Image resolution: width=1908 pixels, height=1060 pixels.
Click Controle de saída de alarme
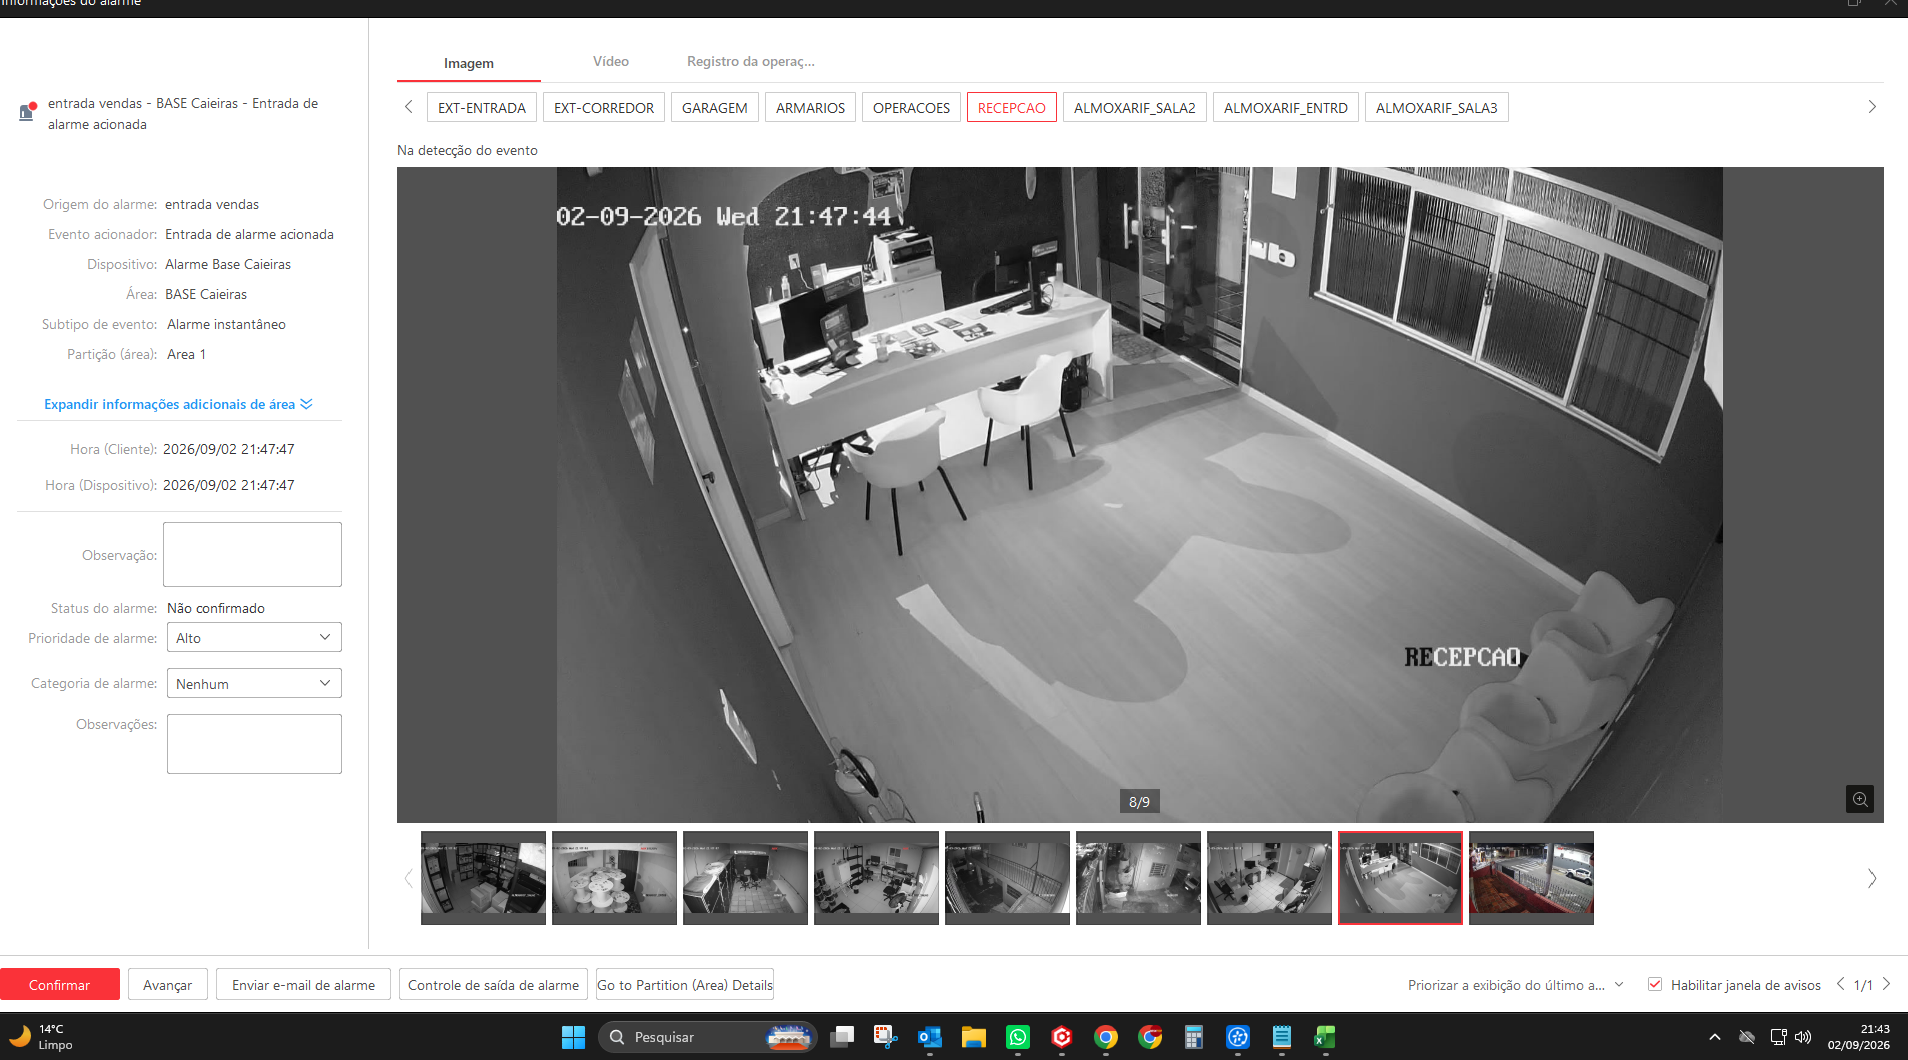(x=494, y=984)
